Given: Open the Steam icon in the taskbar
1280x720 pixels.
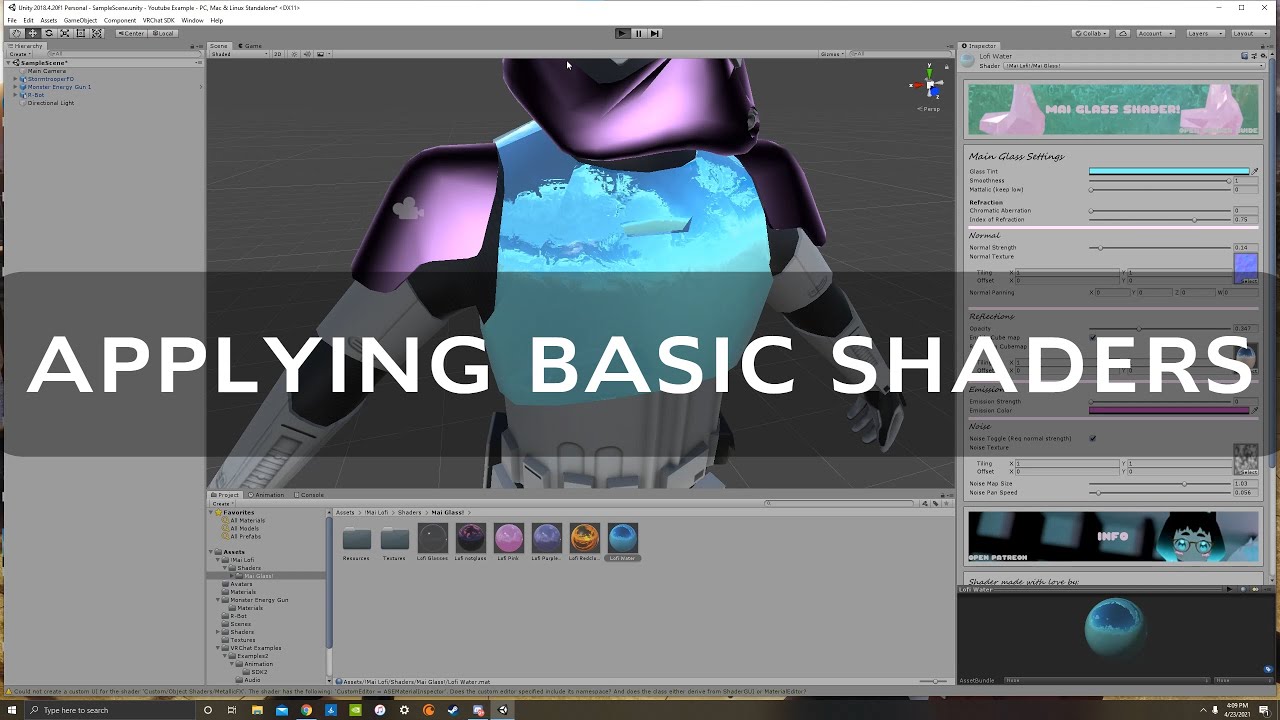Looking at the screenshot, I should [453, 710].
